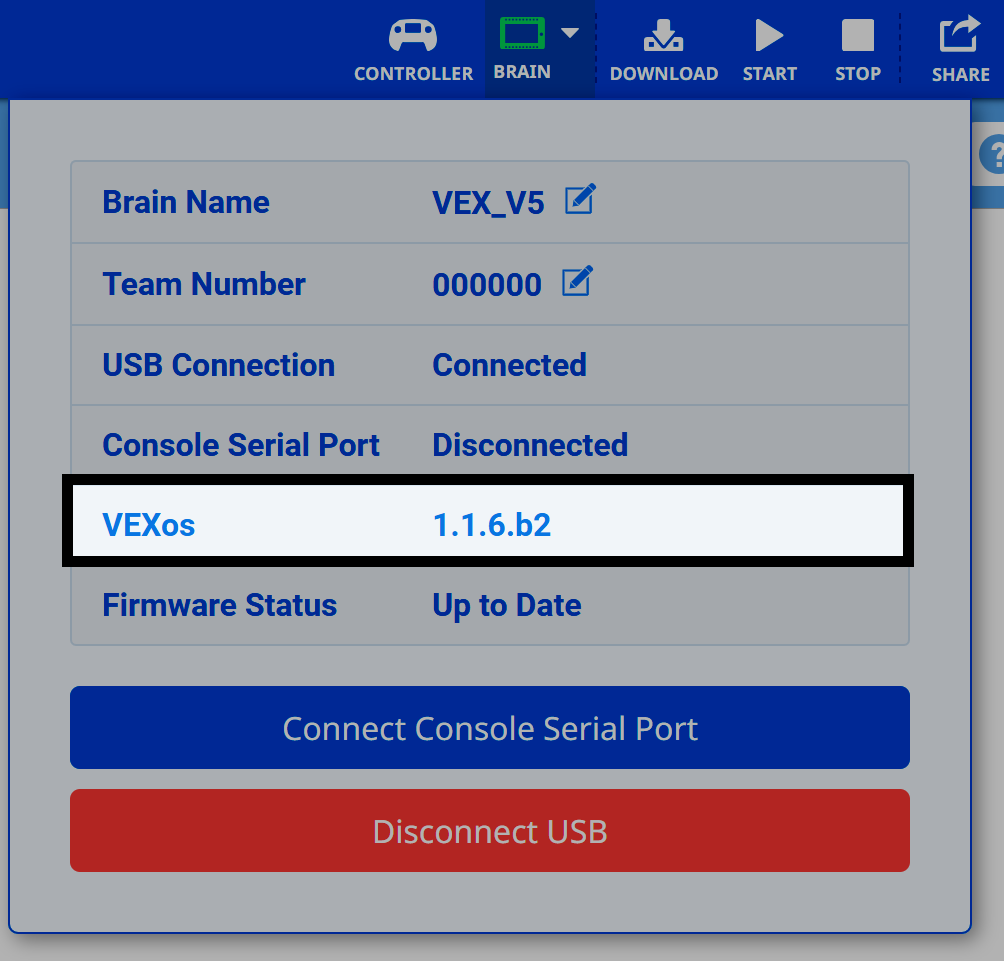Click the Console Serial Port row

click(x=489, y=444)
